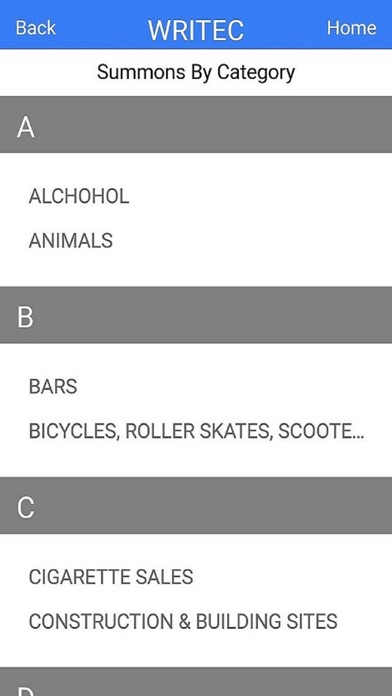The width and height of the screenshot is (392, 696).
Task: Tap the WRITEC app title
Action: click(196, 30)
